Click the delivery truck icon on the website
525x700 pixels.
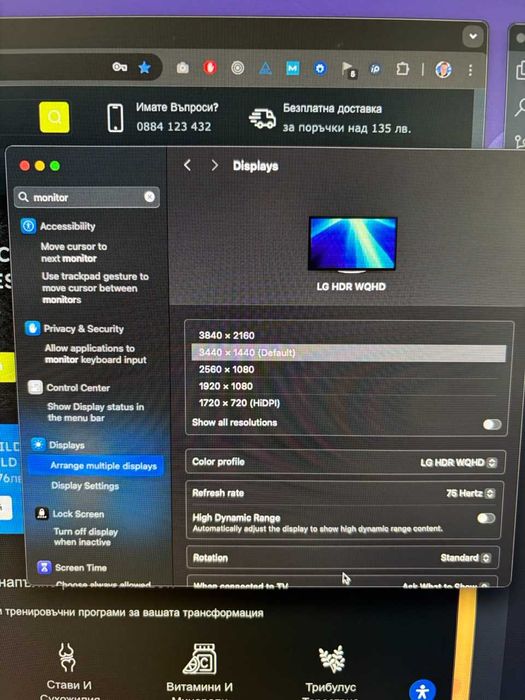pos(262,119)
